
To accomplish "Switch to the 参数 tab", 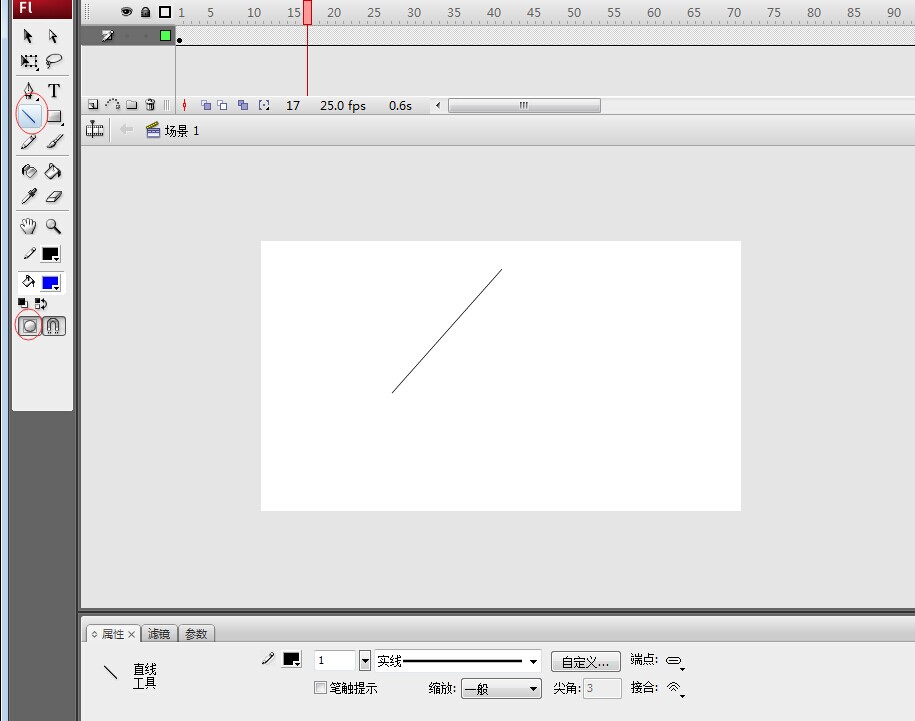I will [x=196, y=634].
